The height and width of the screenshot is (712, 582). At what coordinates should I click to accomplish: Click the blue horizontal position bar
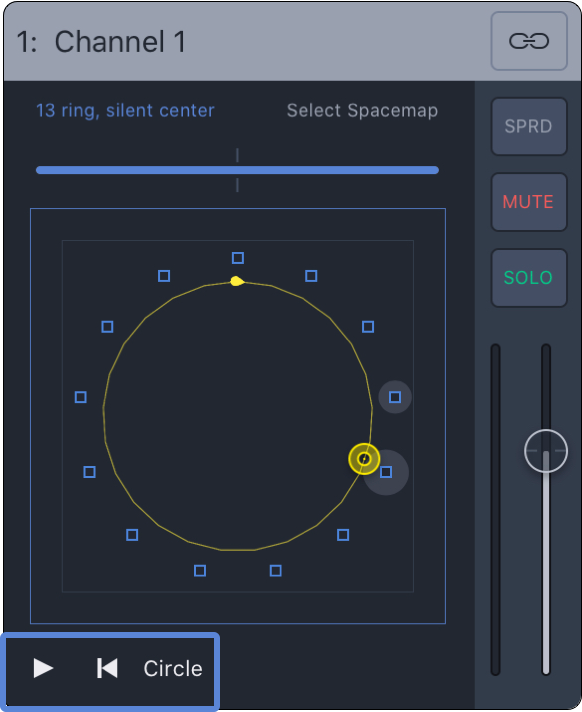coord(237,170)
